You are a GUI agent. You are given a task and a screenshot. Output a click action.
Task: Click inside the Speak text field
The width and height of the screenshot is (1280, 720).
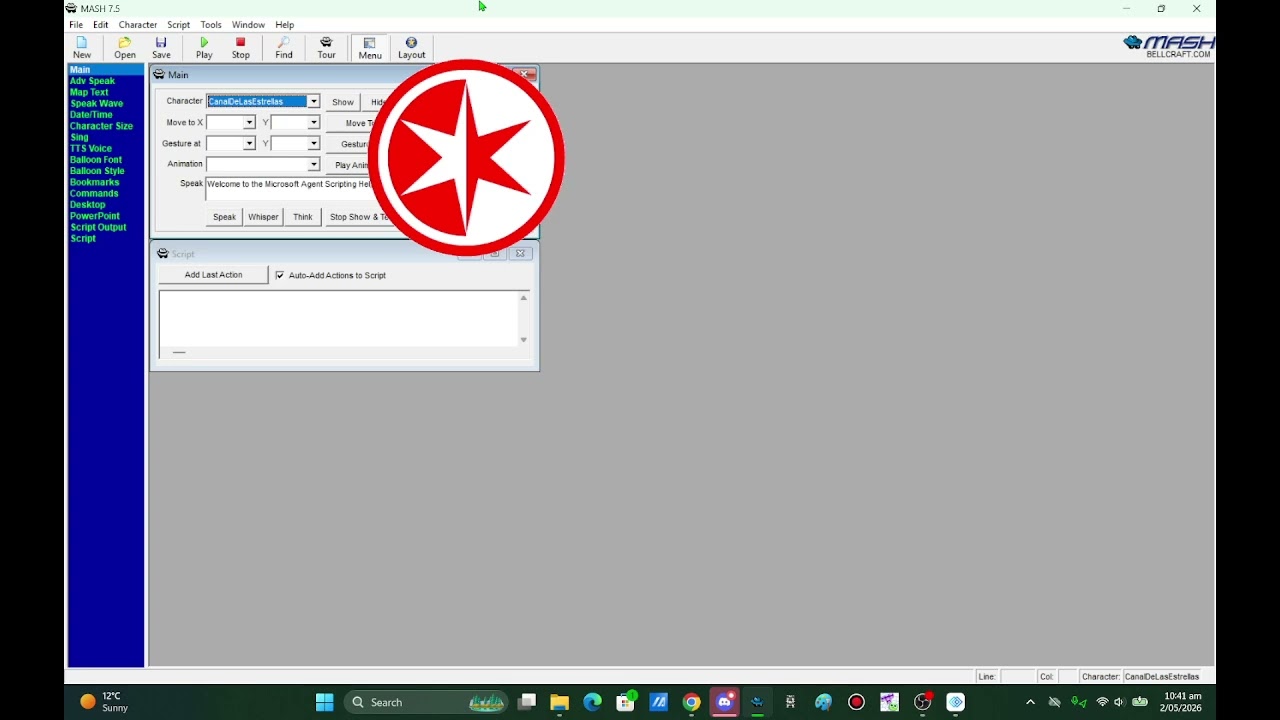coord(290,189)
